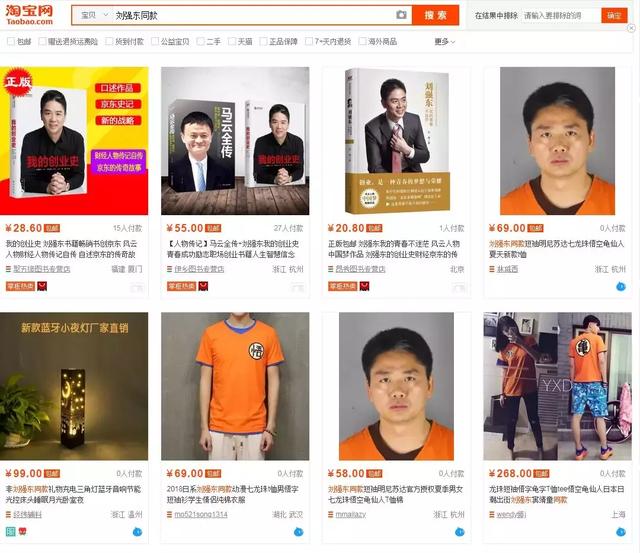The width and height of the screenshot is (640, 553).
Task: Click shop list icon before mo521song1314
Action: click(x=169, y=515)
